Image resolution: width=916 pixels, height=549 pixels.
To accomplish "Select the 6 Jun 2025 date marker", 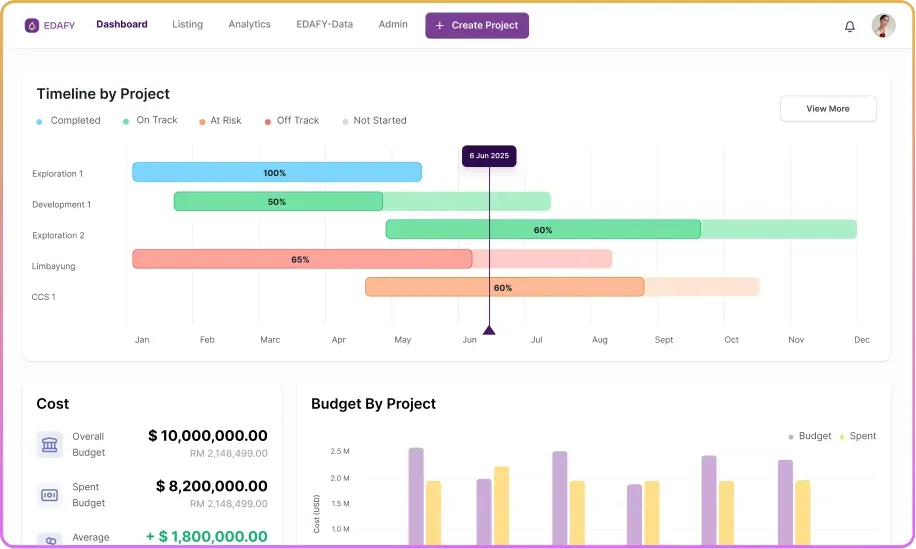I will coord(489,156).
